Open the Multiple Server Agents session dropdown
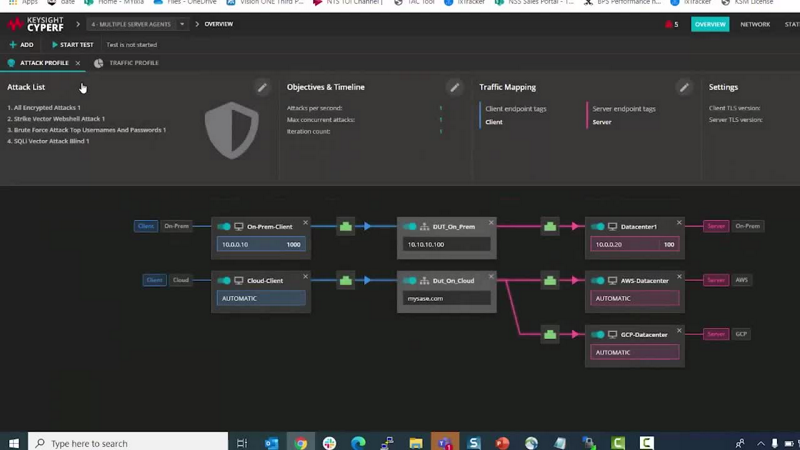This screenshot has width=800, height=450. [x=137, y=24]
